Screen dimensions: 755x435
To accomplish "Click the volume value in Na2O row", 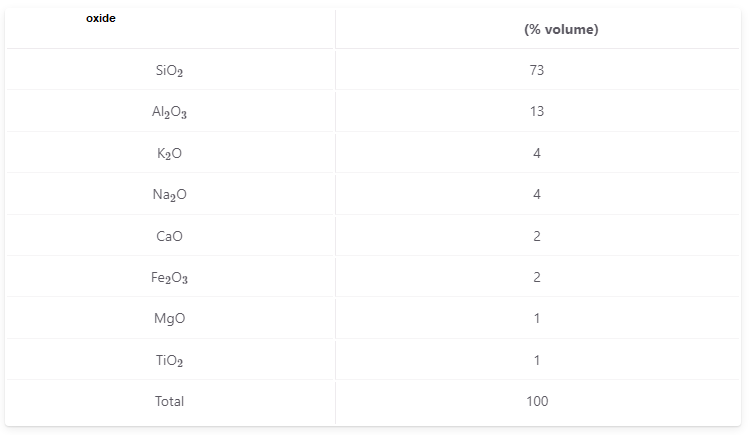I will pos(537,195).
